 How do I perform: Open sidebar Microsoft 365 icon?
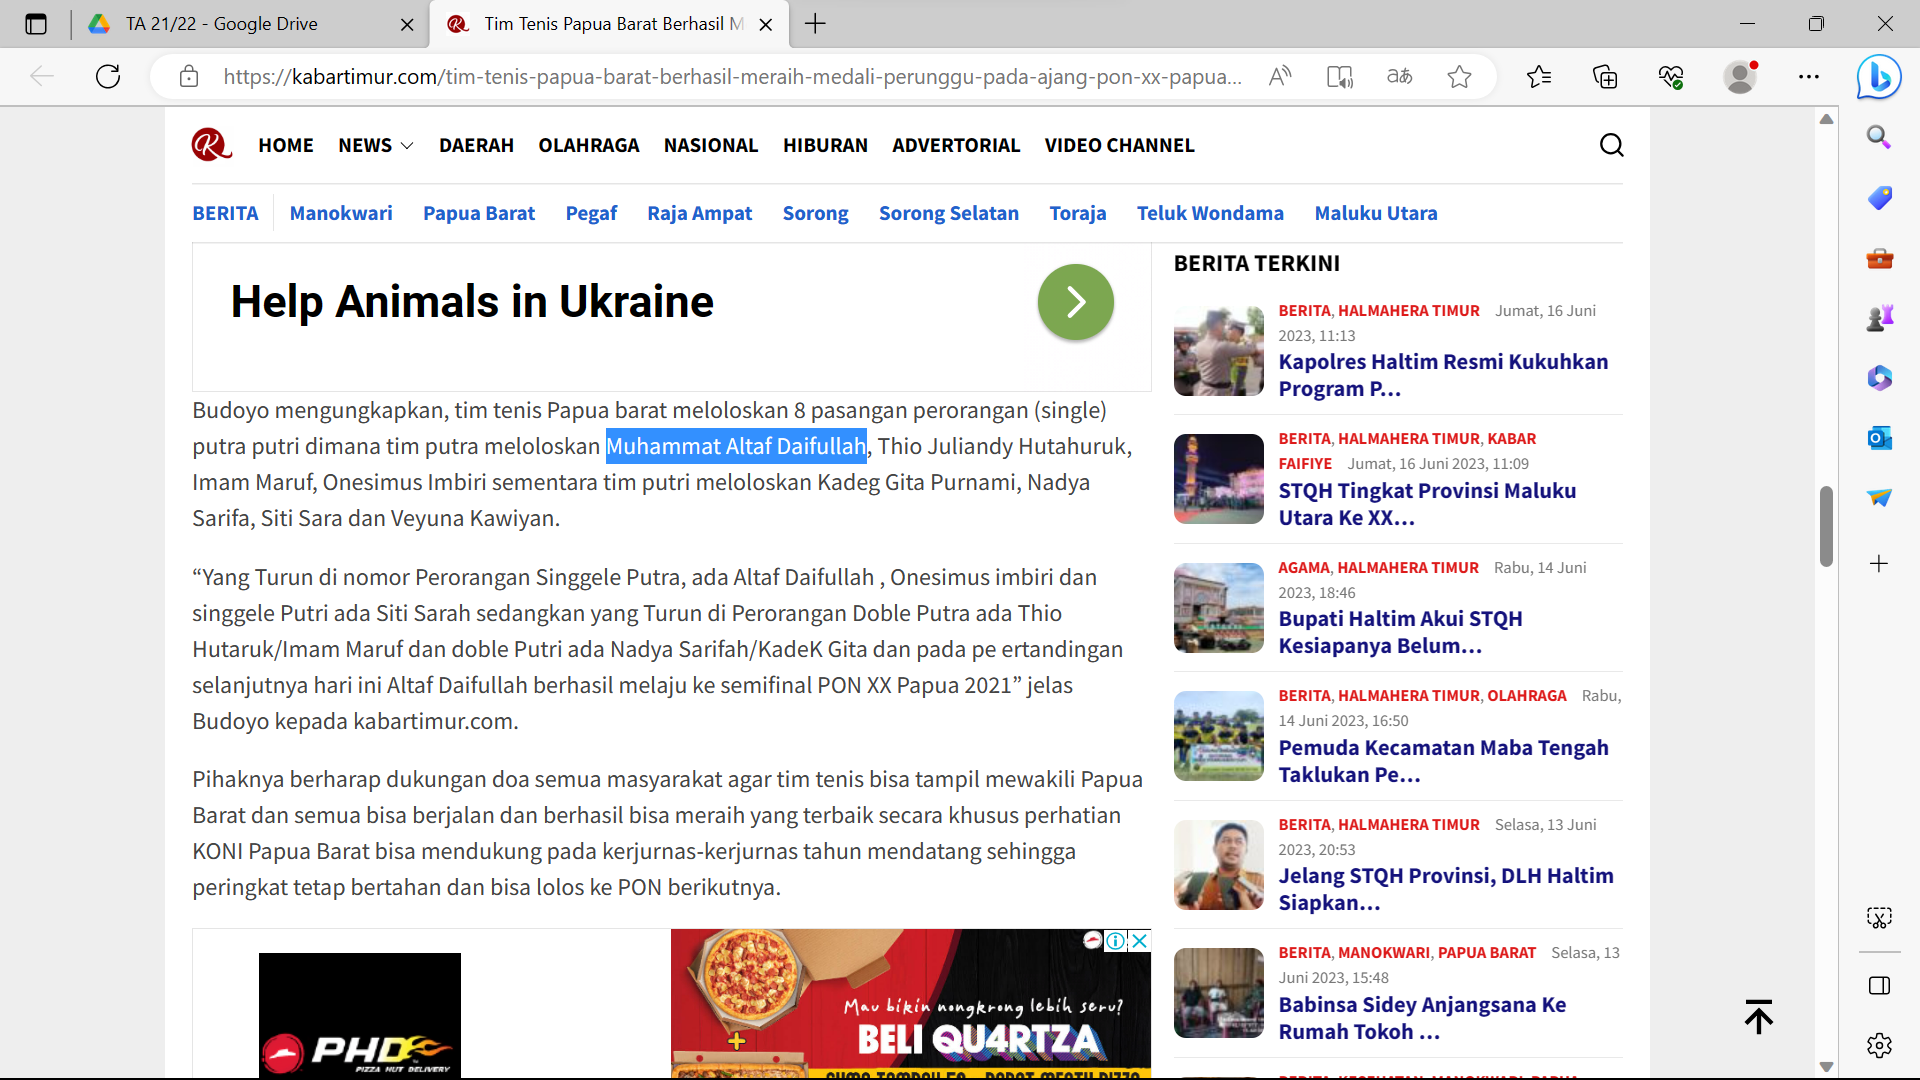1879,378
